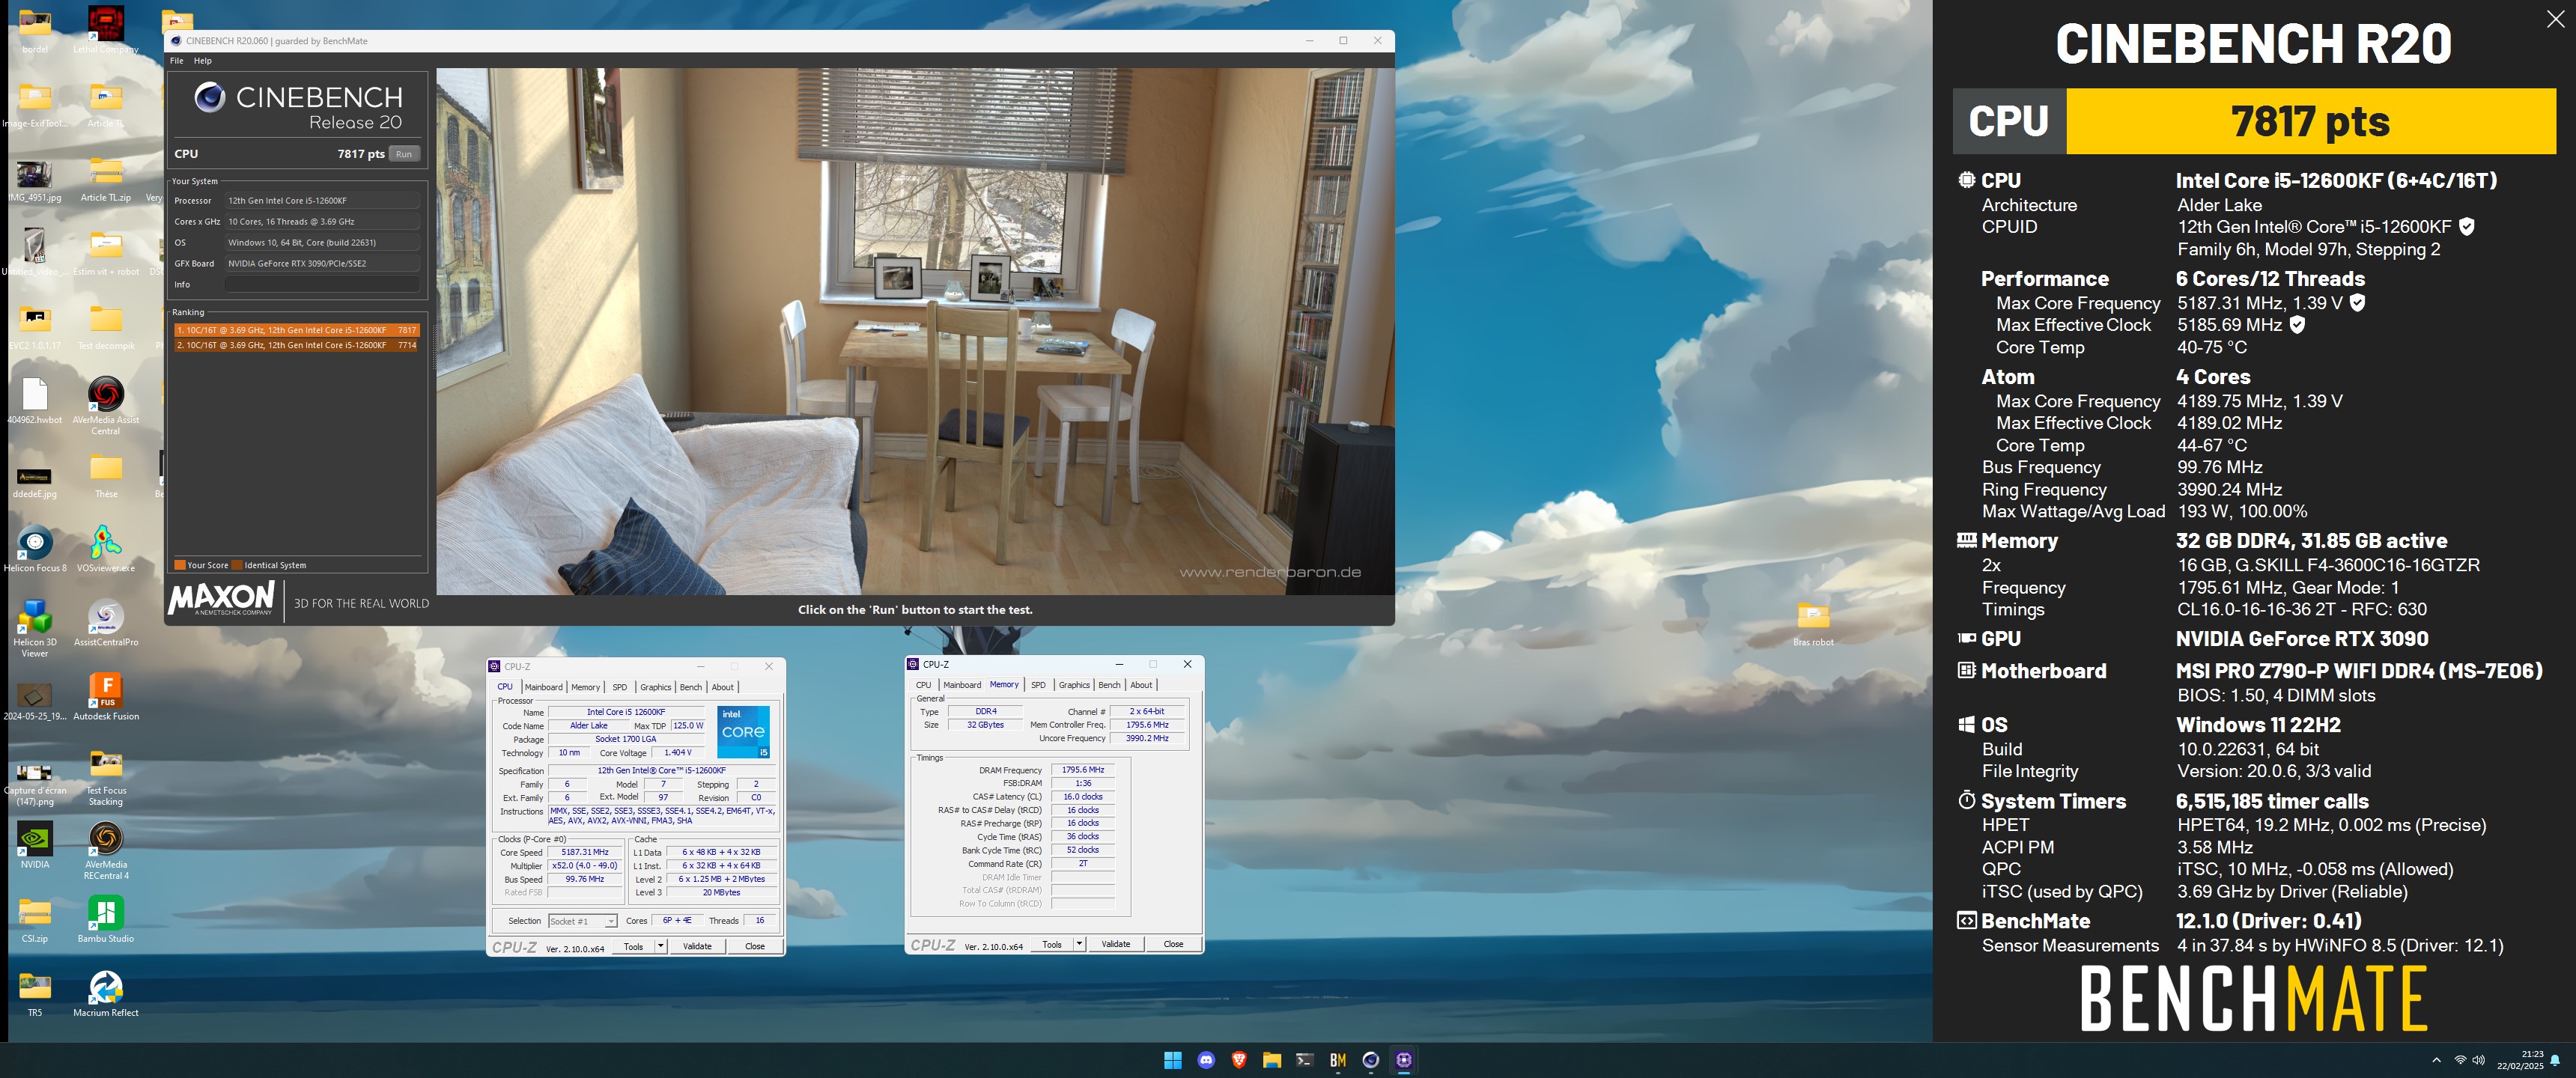Viewport: 2576px width, 1078px height.
Task: Click Validate button in left CPU-Z window
Action: tap(697, 946)
